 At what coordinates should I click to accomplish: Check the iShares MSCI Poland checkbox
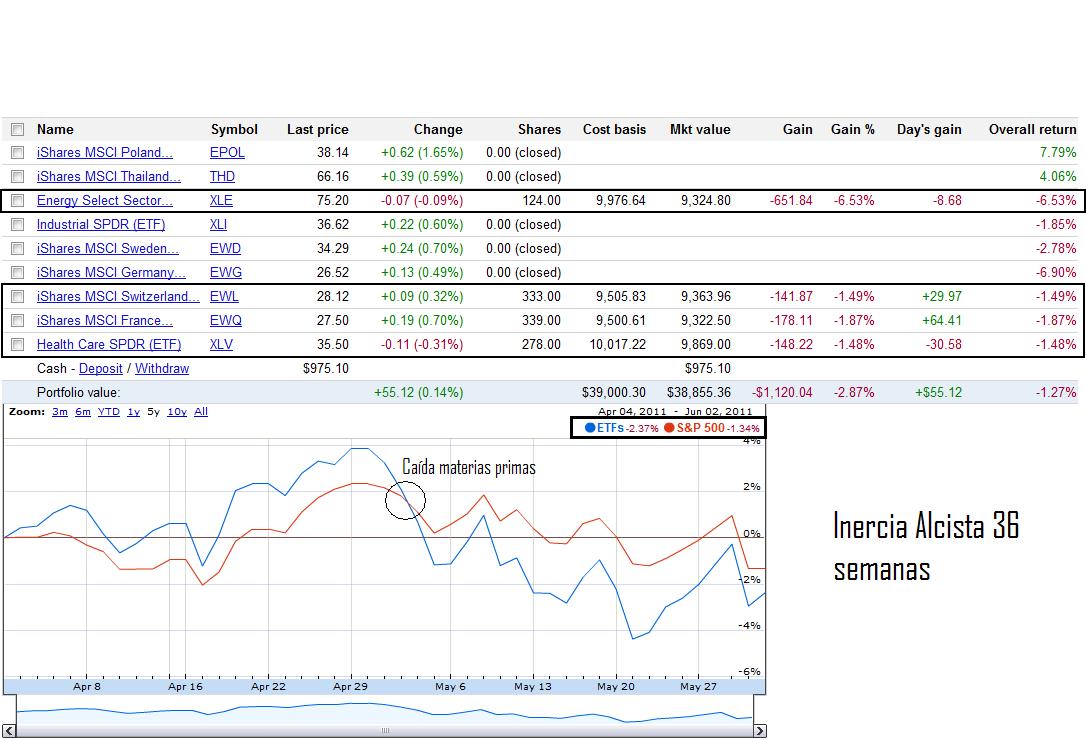(17, 153)
